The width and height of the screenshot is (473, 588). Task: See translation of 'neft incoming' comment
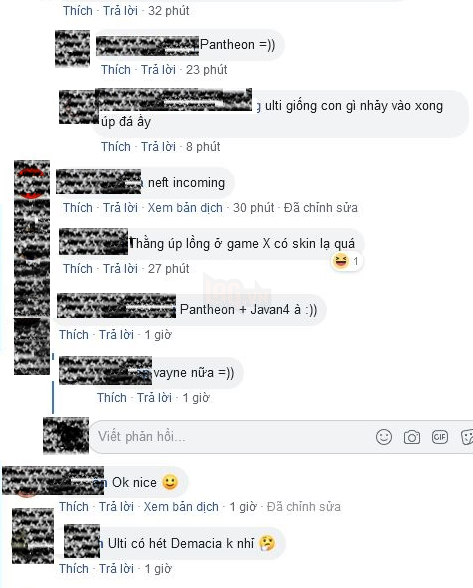[185, 208]
